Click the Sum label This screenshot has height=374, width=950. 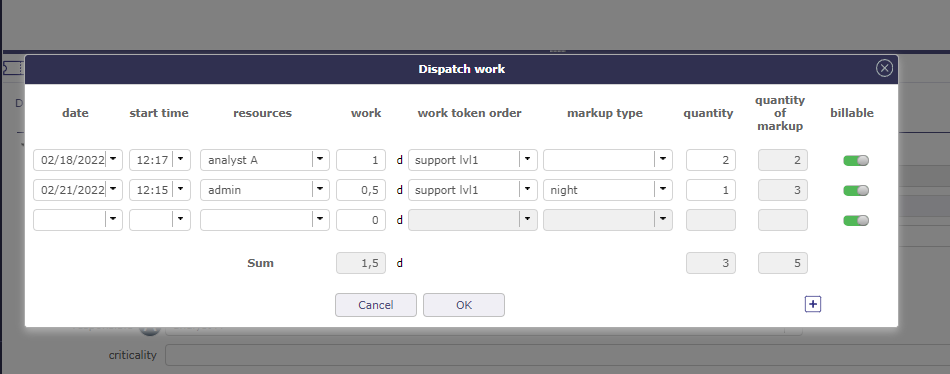(261, 263)
